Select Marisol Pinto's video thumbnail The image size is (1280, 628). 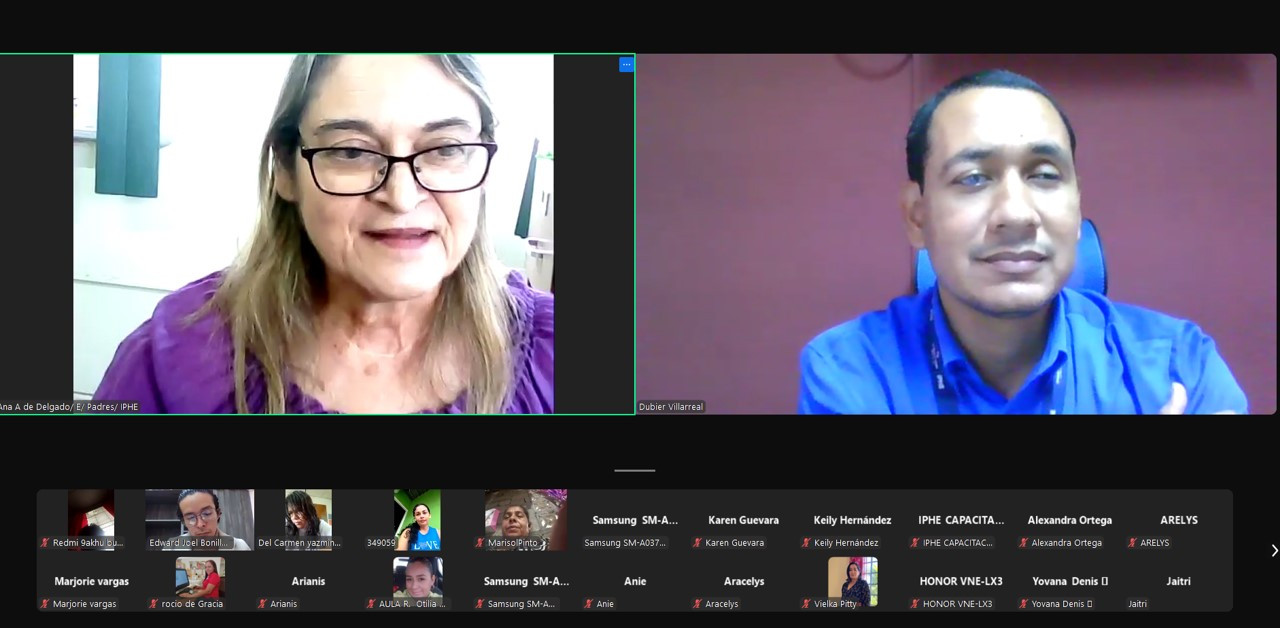click(x=526, y=520)
